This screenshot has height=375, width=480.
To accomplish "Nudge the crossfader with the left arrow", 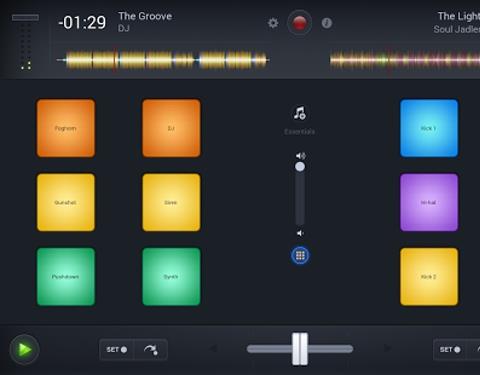I will tap(213, 349).
